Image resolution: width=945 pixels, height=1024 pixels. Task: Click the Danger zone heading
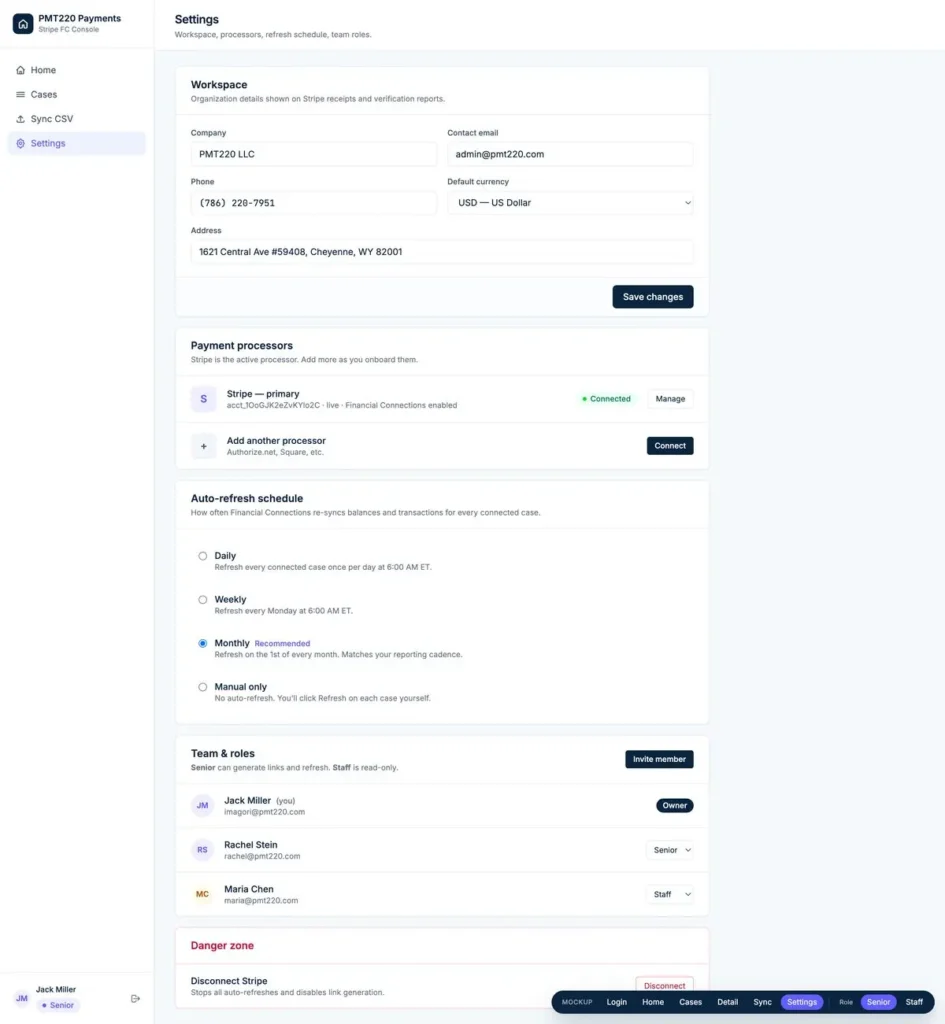click(222, 946)
